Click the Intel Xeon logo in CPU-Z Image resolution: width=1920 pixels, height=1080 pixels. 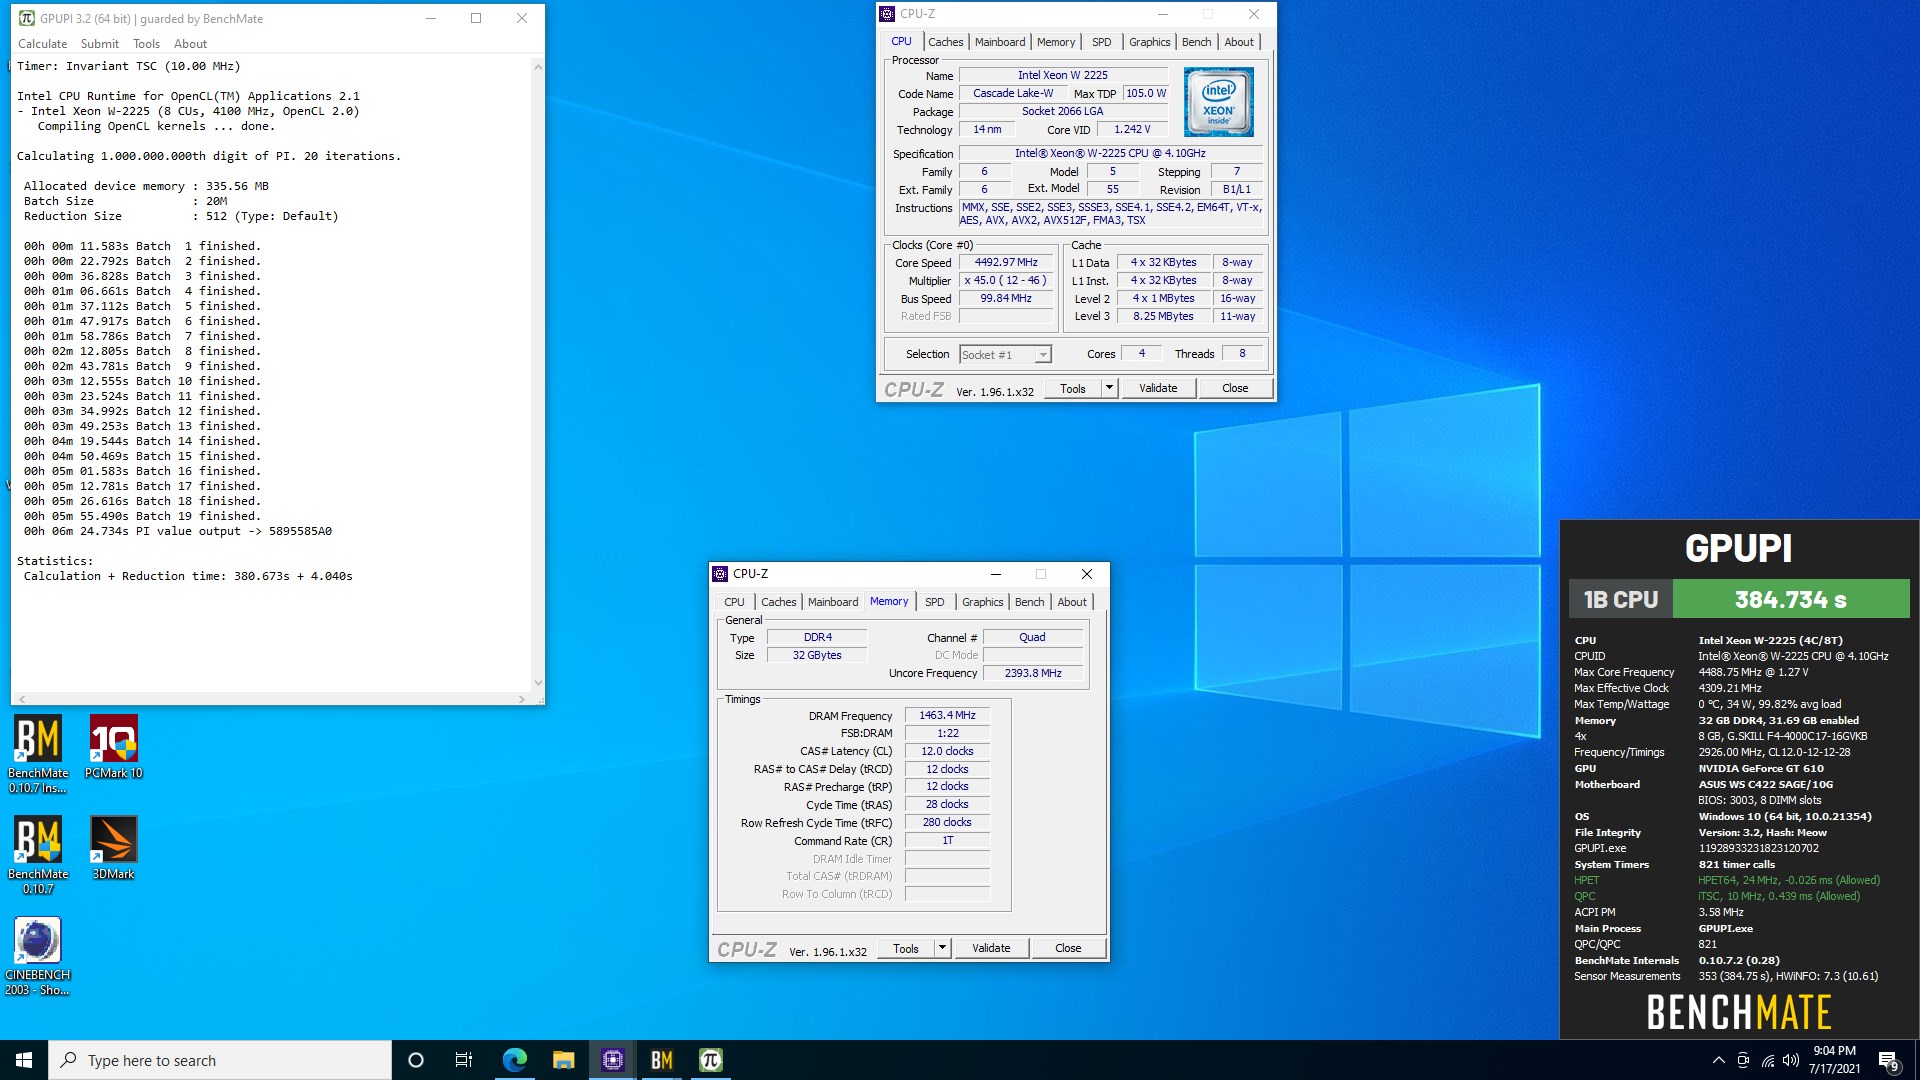click(x=1218, y=102)
